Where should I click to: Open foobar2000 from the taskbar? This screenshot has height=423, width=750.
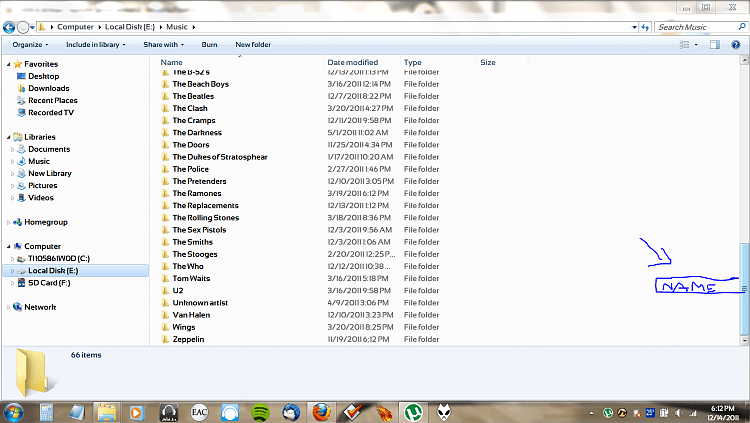443,412
